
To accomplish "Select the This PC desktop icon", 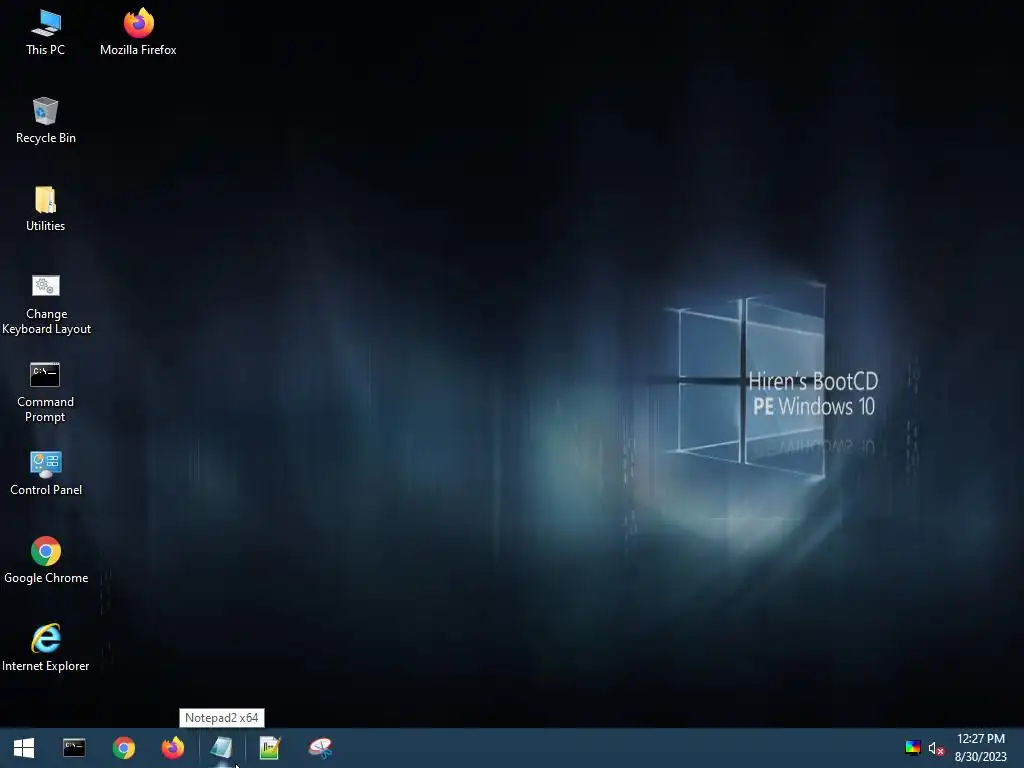I will tap(46, 33).
